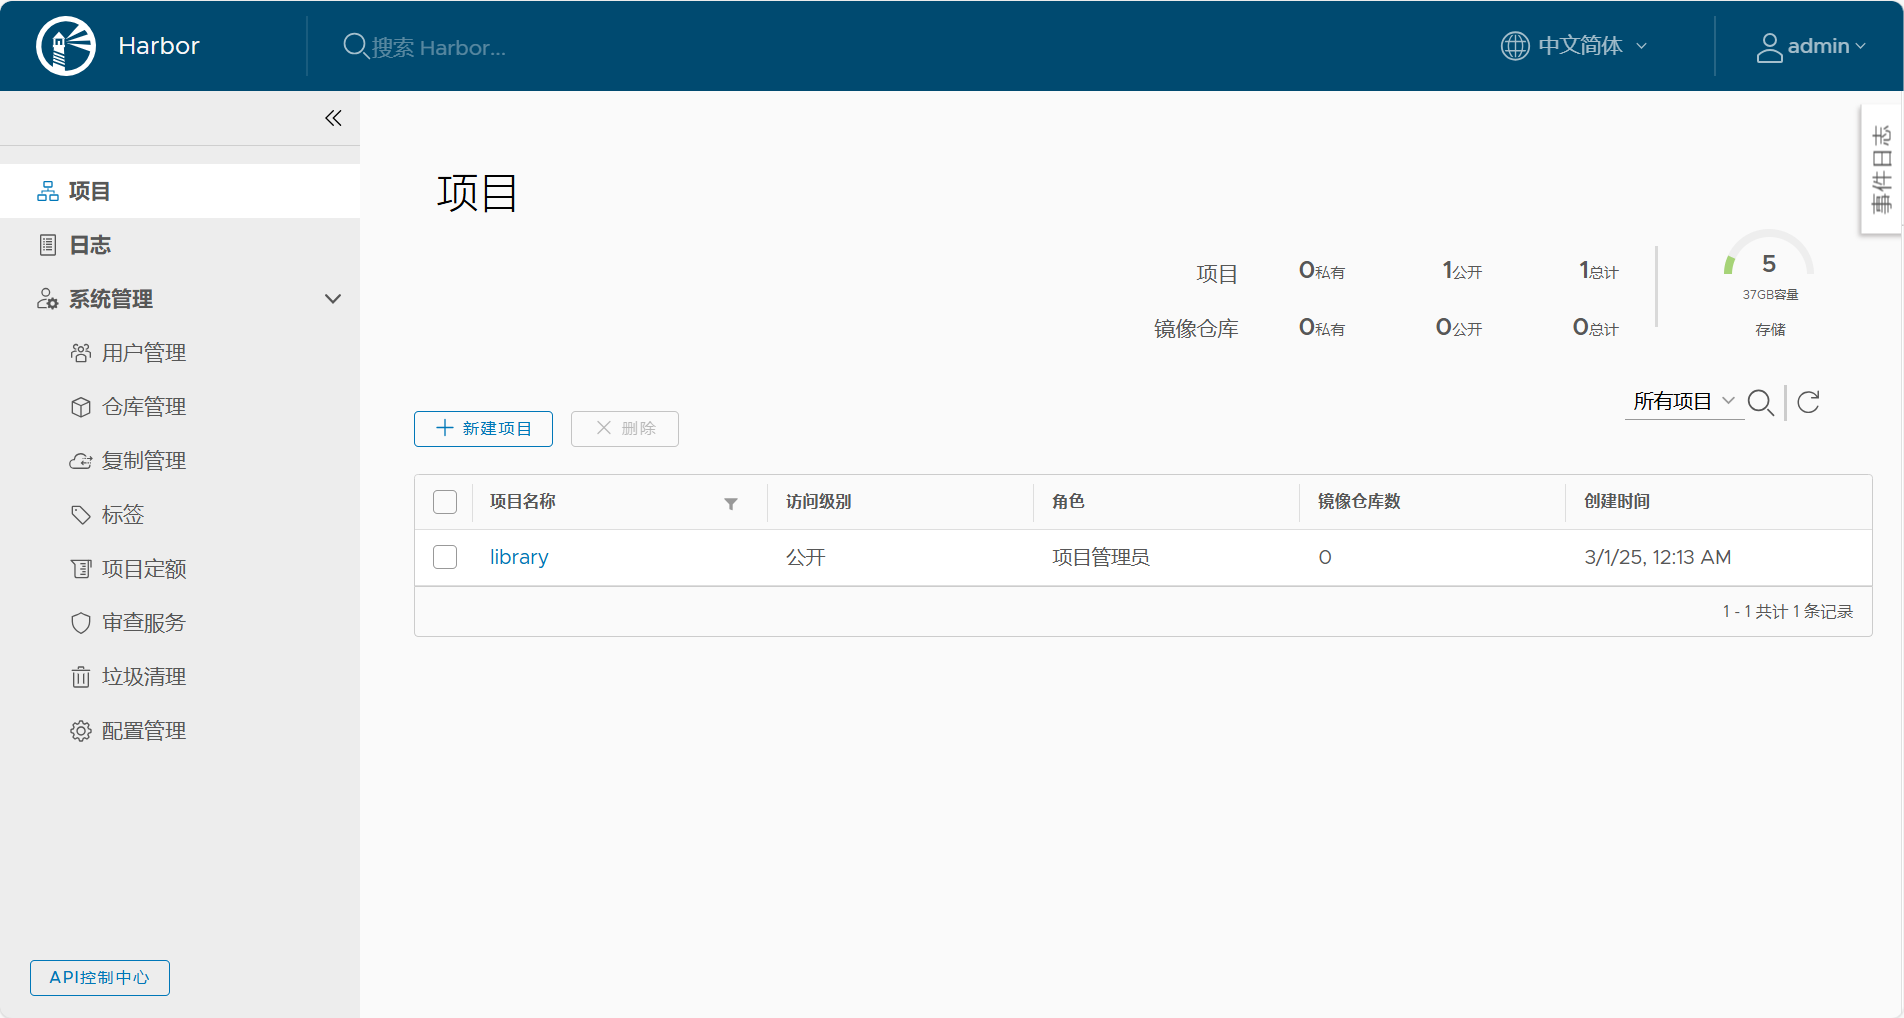The height and width of the screenshot is (1018, 1904).
Task: Click the 垃圾清理 trash icon
Action: click(81, 677)
